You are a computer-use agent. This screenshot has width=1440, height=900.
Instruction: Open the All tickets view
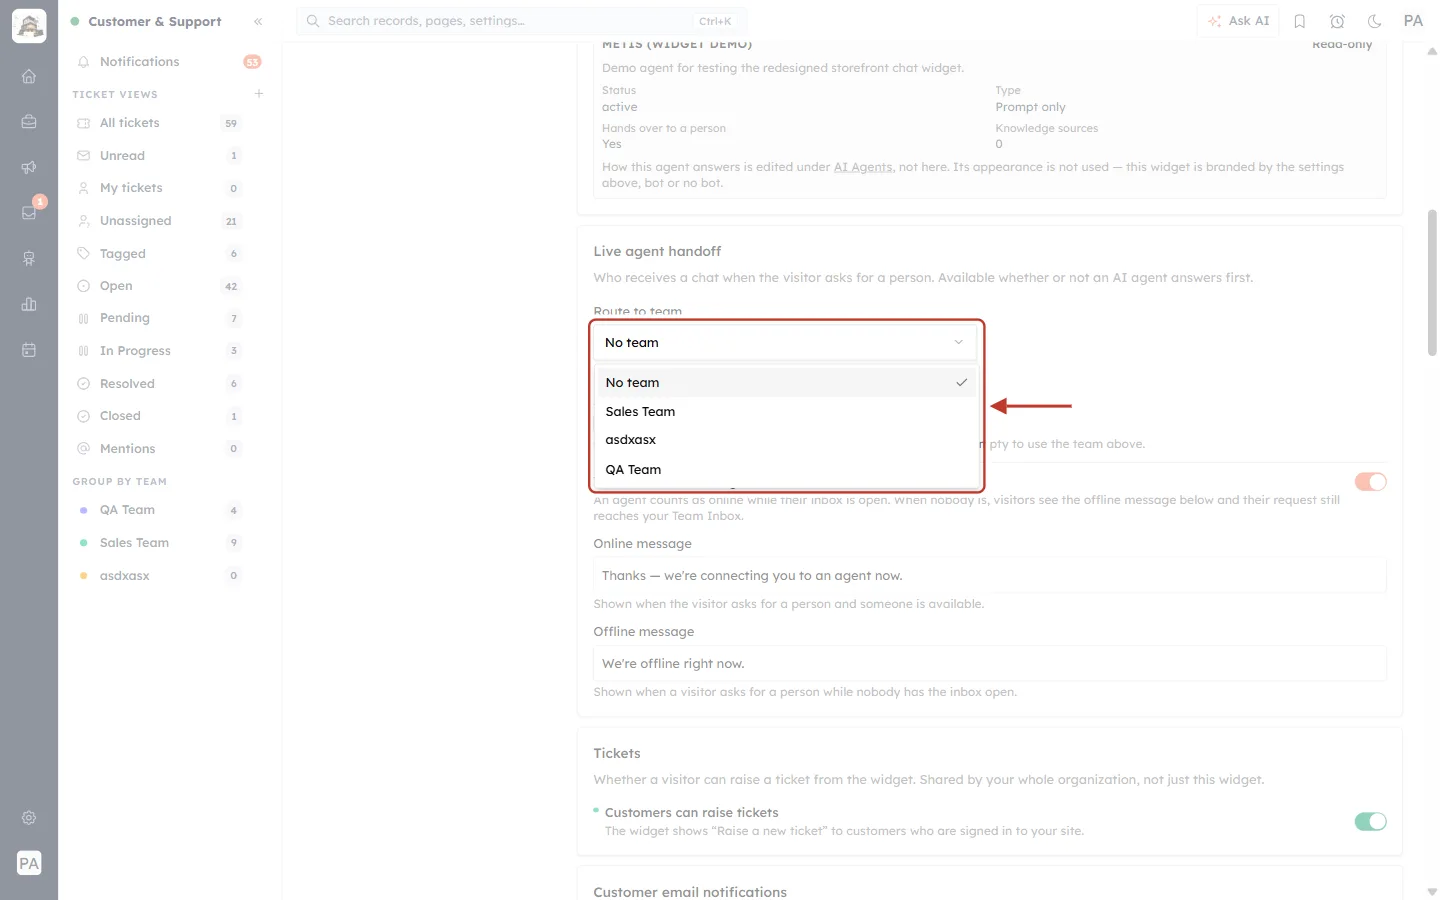[x=160, y=123]
